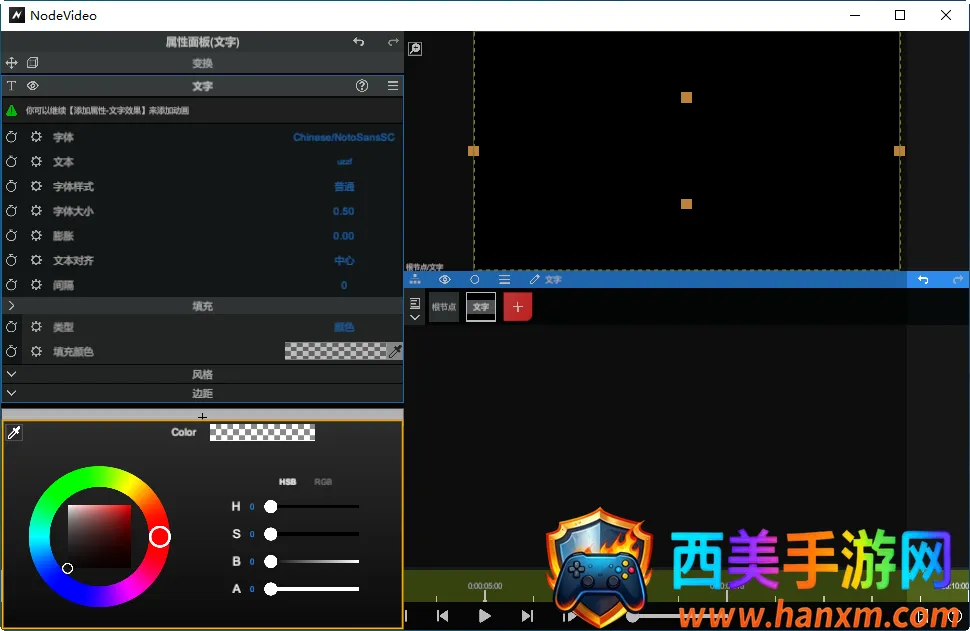The height and width of the screenshot is (631, 970).
Task: Click the red add node plus button
Action: tap(517, 307)
